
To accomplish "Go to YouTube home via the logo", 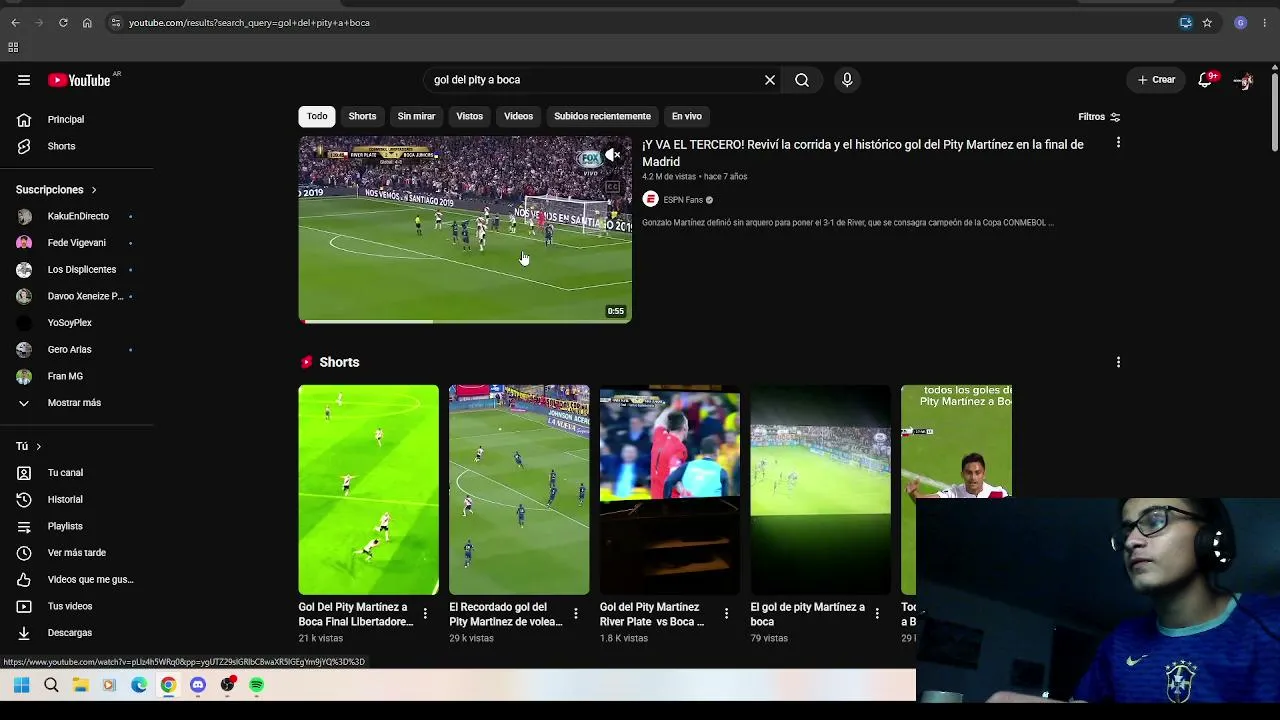I will (80, 80).
